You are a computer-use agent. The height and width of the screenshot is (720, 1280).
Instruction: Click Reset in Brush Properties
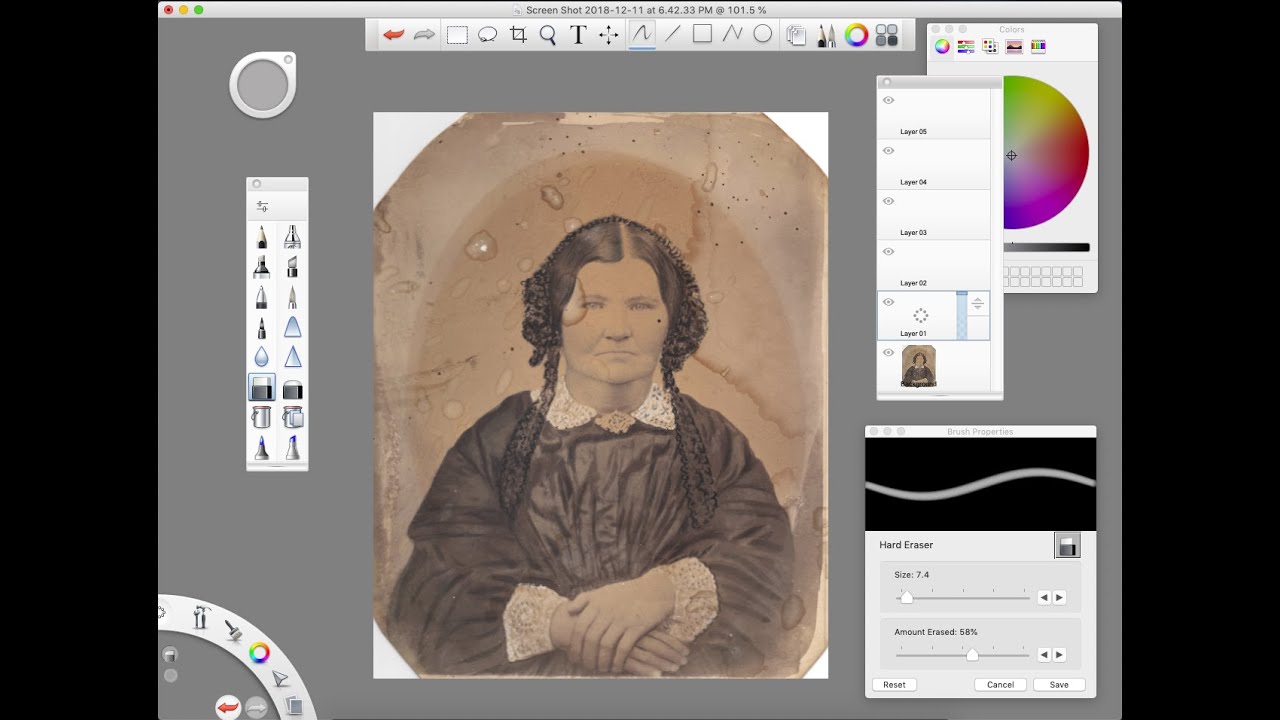pos(894,685)
